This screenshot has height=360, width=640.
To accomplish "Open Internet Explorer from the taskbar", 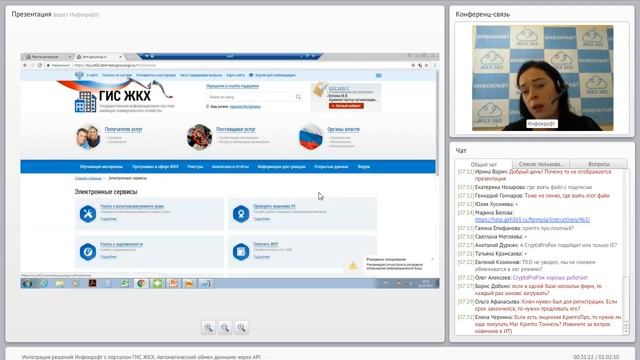I will click(x=44, y=283).
